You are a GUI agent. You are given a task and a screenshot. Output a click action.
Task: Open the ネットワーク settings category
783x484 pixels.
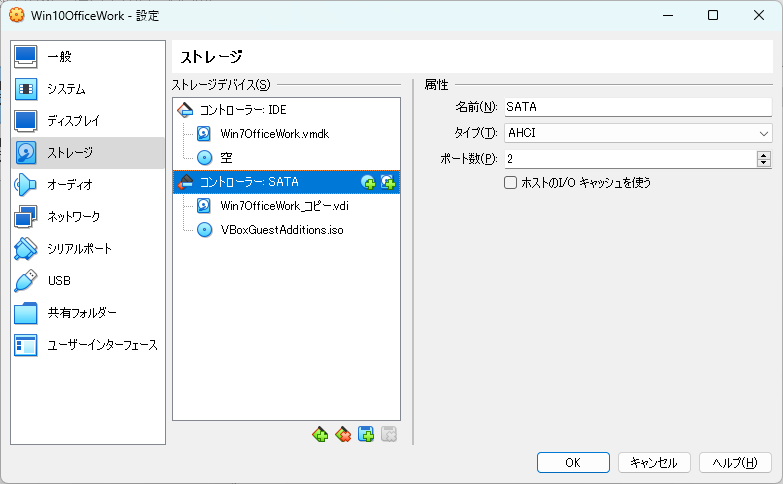click(x=88, y=217)
